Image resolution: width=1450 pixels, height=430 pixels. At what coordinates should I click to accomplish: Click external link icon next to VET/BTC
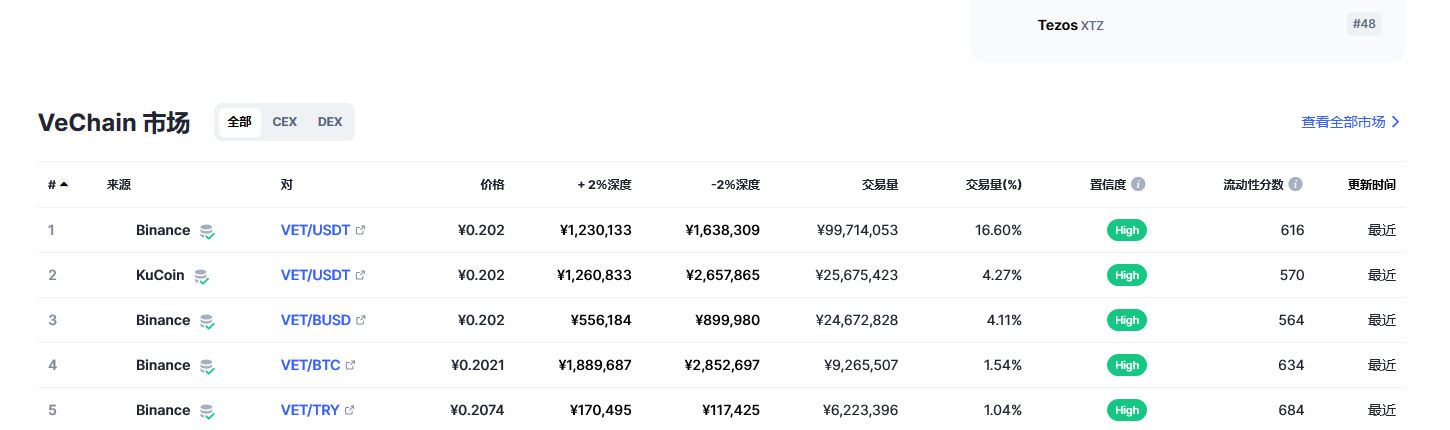(350, 365)
